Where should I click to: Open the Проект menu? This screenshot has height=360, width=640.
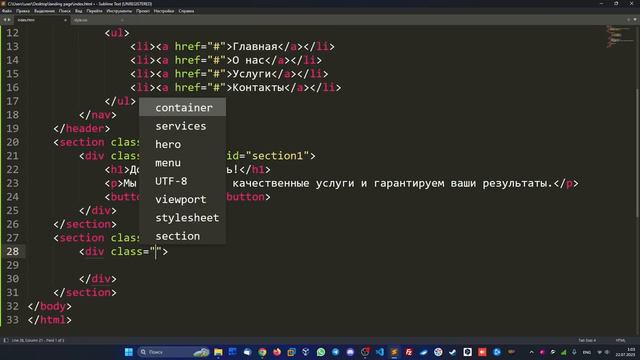click(143, 11)
